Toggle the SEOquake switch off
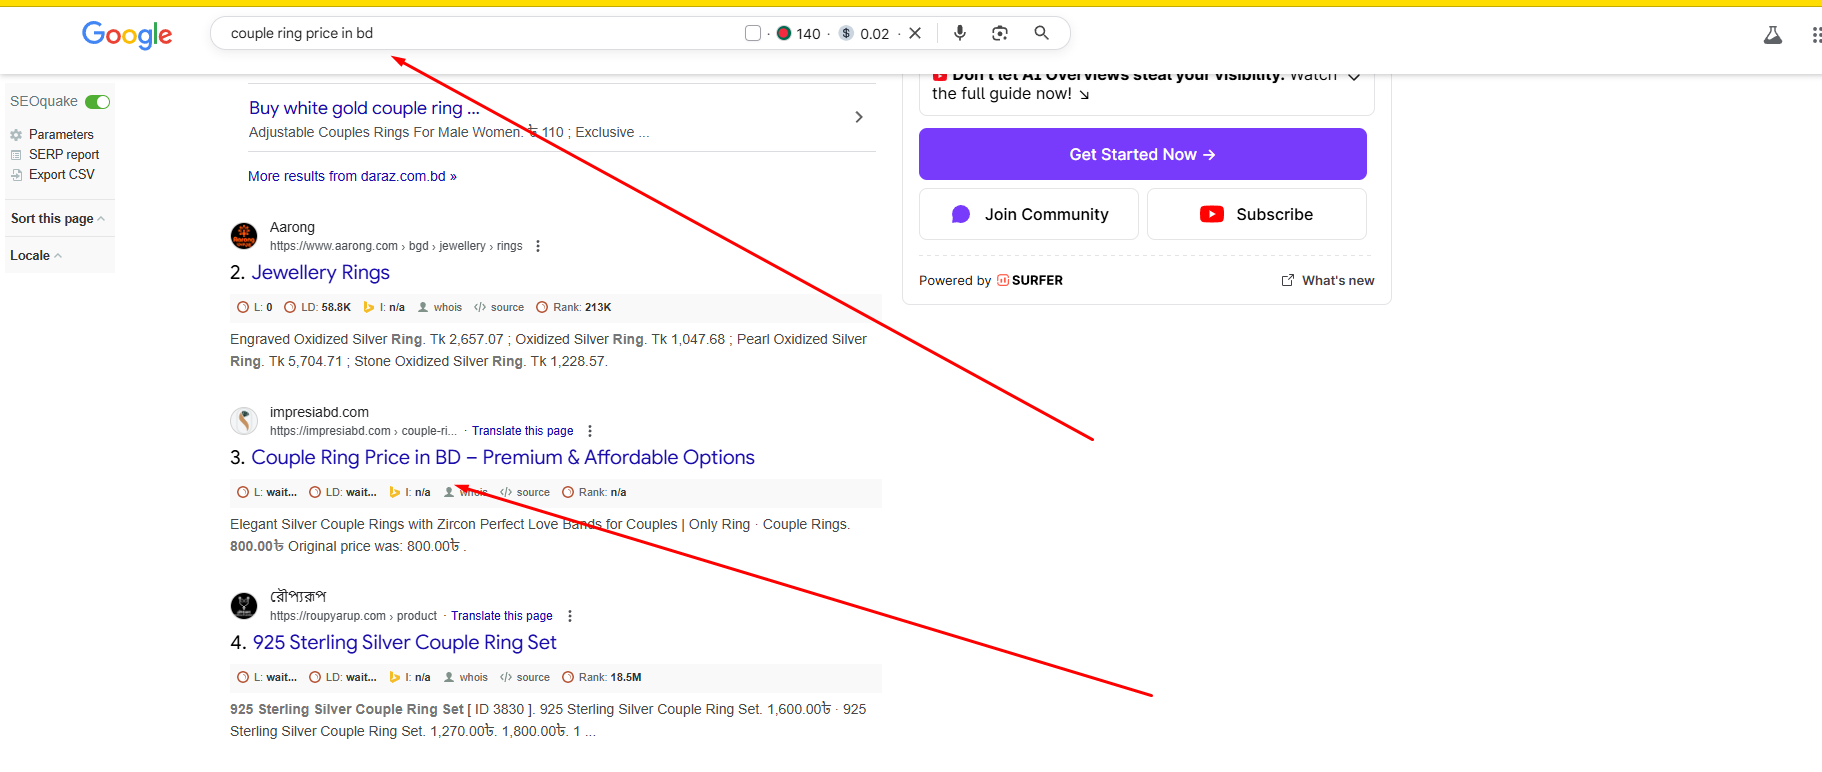This screenshot has height=772, width=1822. (x=97, y=102)
